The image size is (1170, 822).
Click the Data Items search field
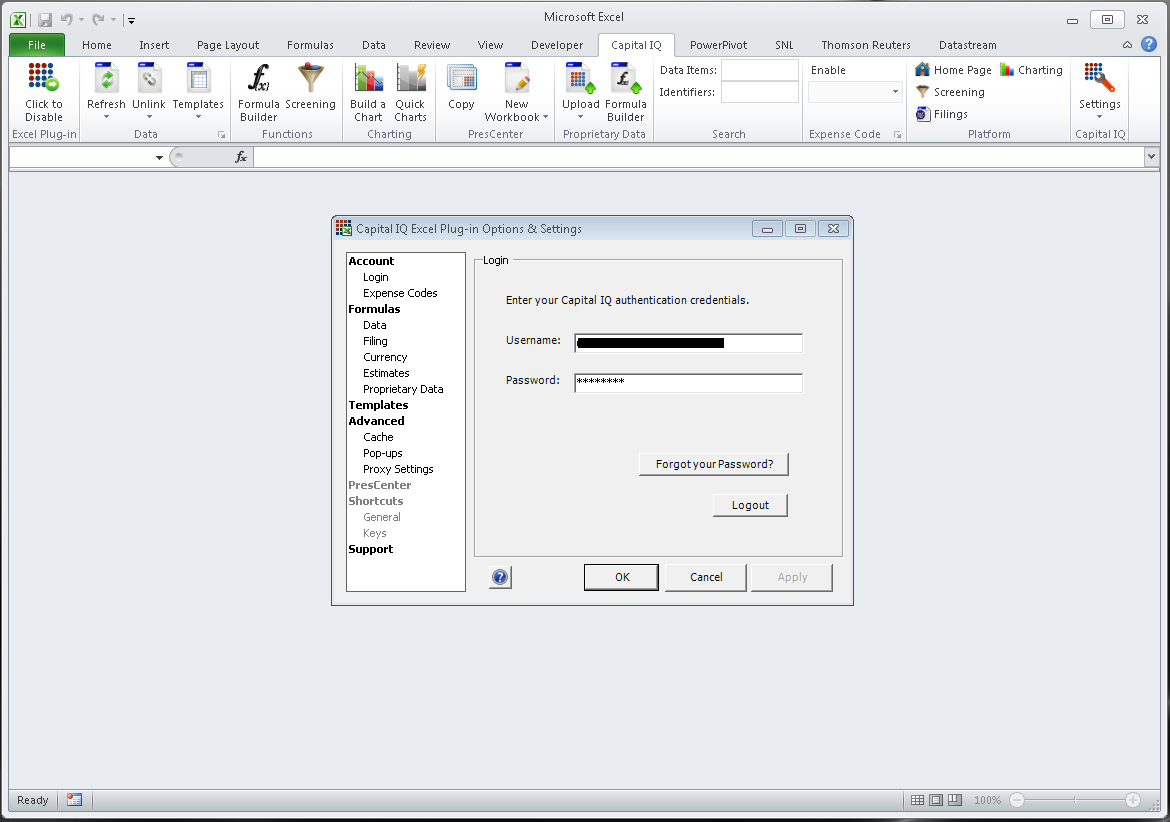(x=760, y=70)
